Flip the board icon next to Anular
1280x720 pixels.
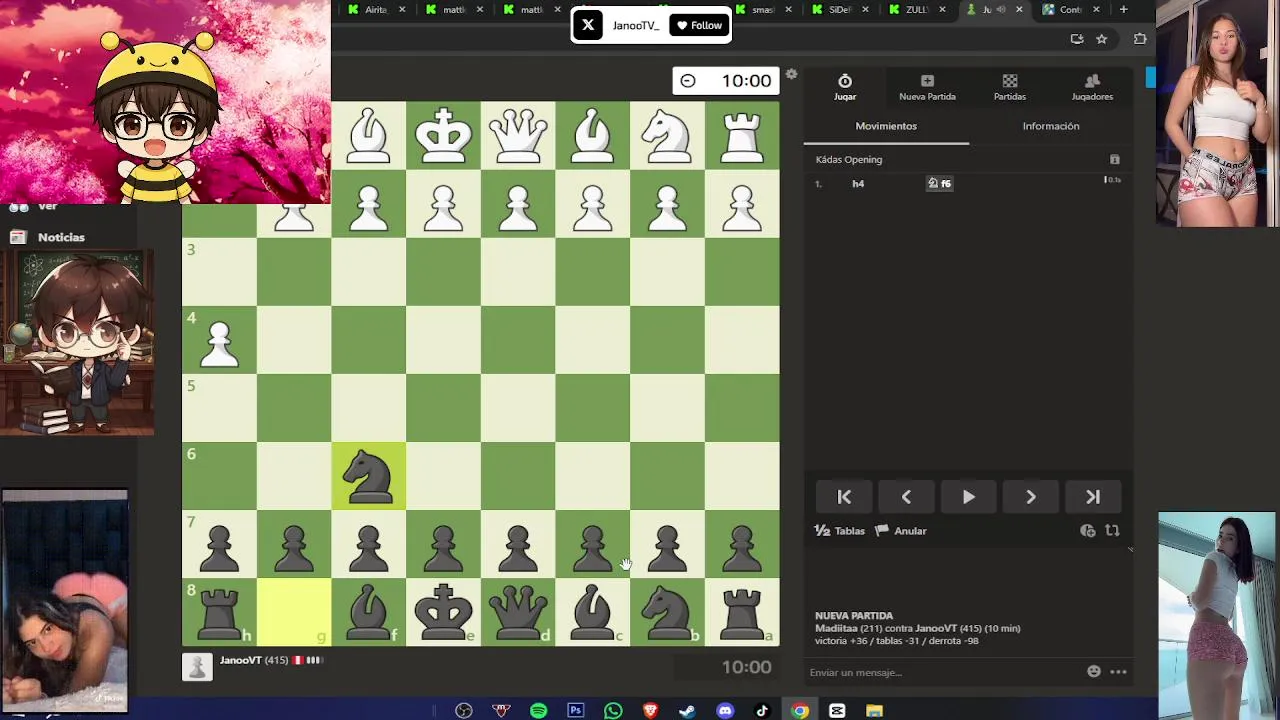click(x=1112, y=531)
